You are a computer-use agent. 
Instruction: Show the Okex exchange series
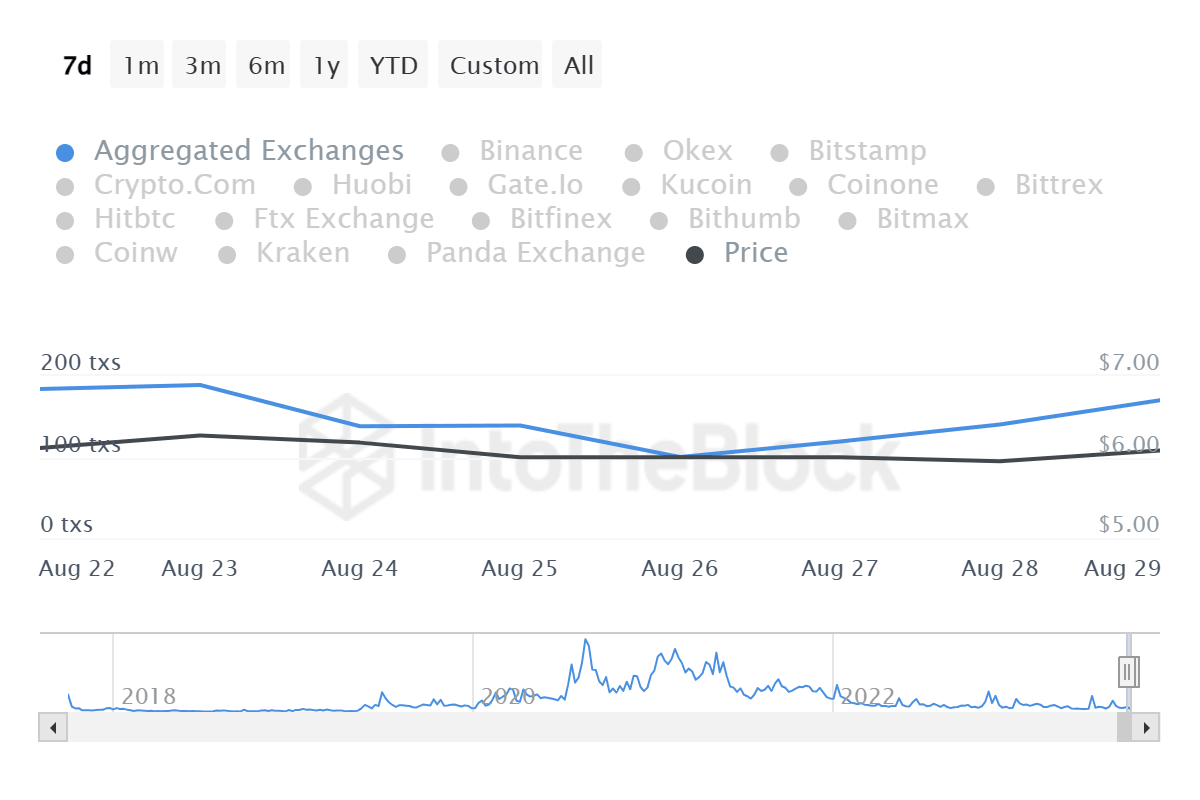click(x=697, y=152)
